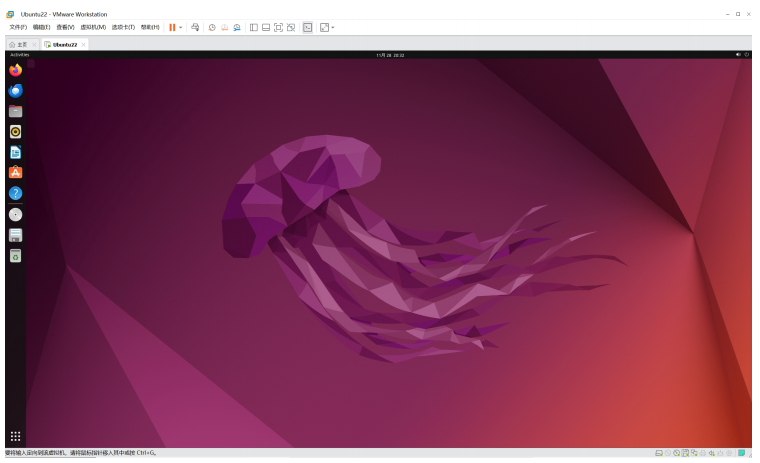Open the Ubuntu Activities overview
760x463 pixels.
(20, 55)
